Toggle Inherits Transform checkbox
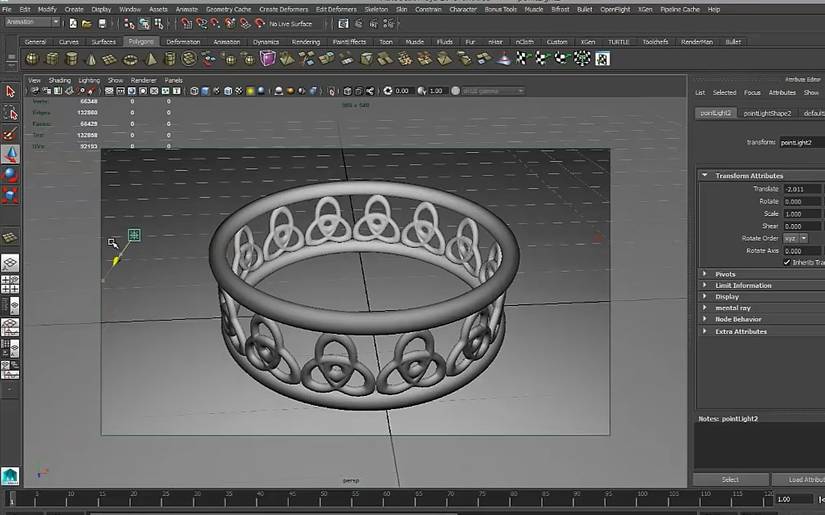Screen dimensions: 825x515 point(787,262)
